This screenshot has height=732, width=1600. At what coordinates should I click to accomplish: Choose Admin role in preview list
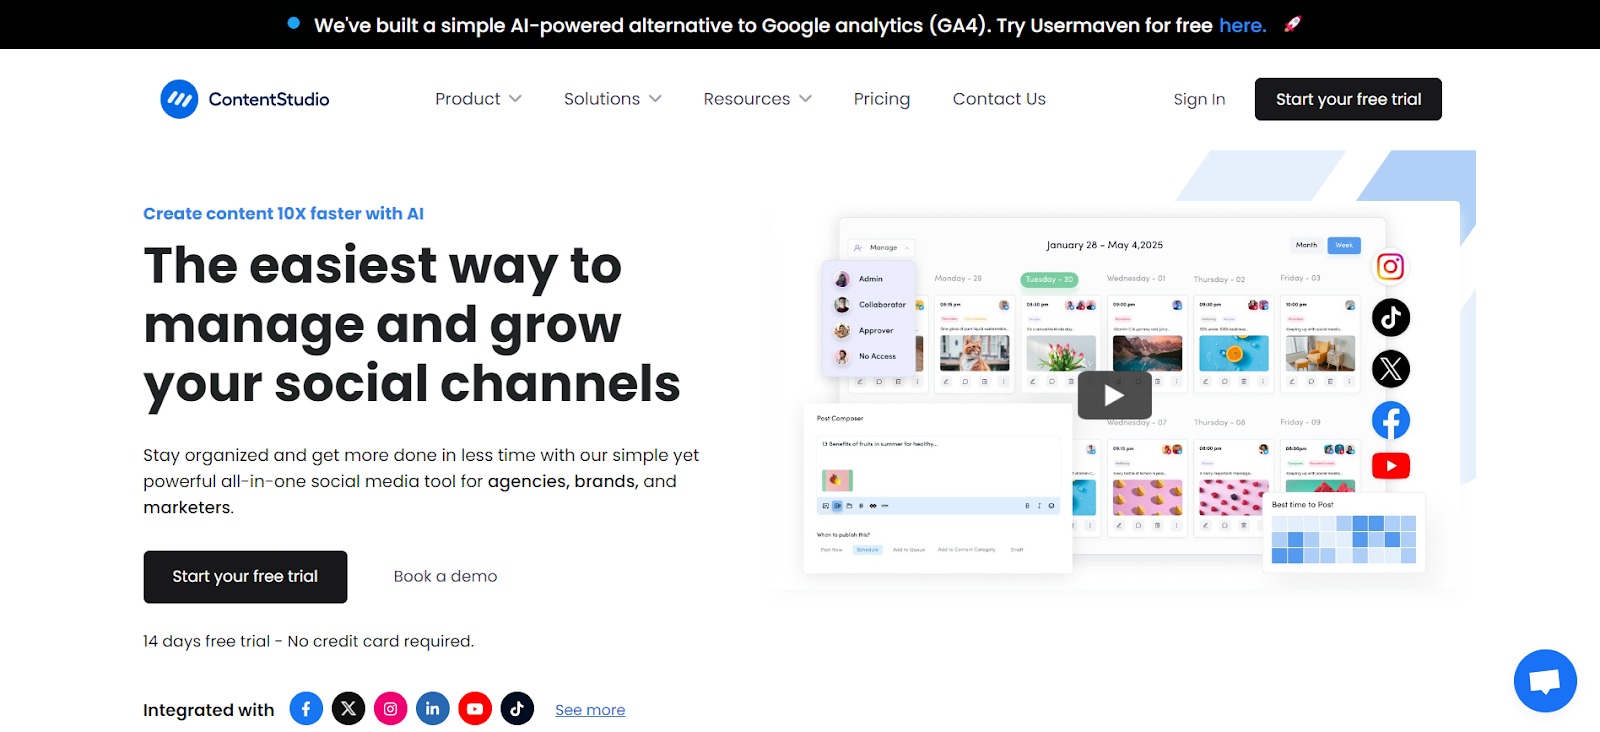point(868,279)
